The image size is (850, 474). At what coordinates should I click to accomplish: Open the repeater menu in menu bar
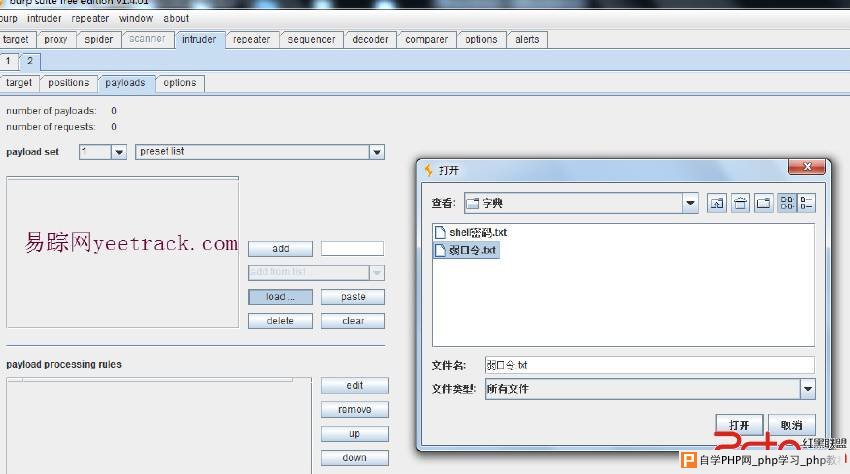click(x=90, y=18)
